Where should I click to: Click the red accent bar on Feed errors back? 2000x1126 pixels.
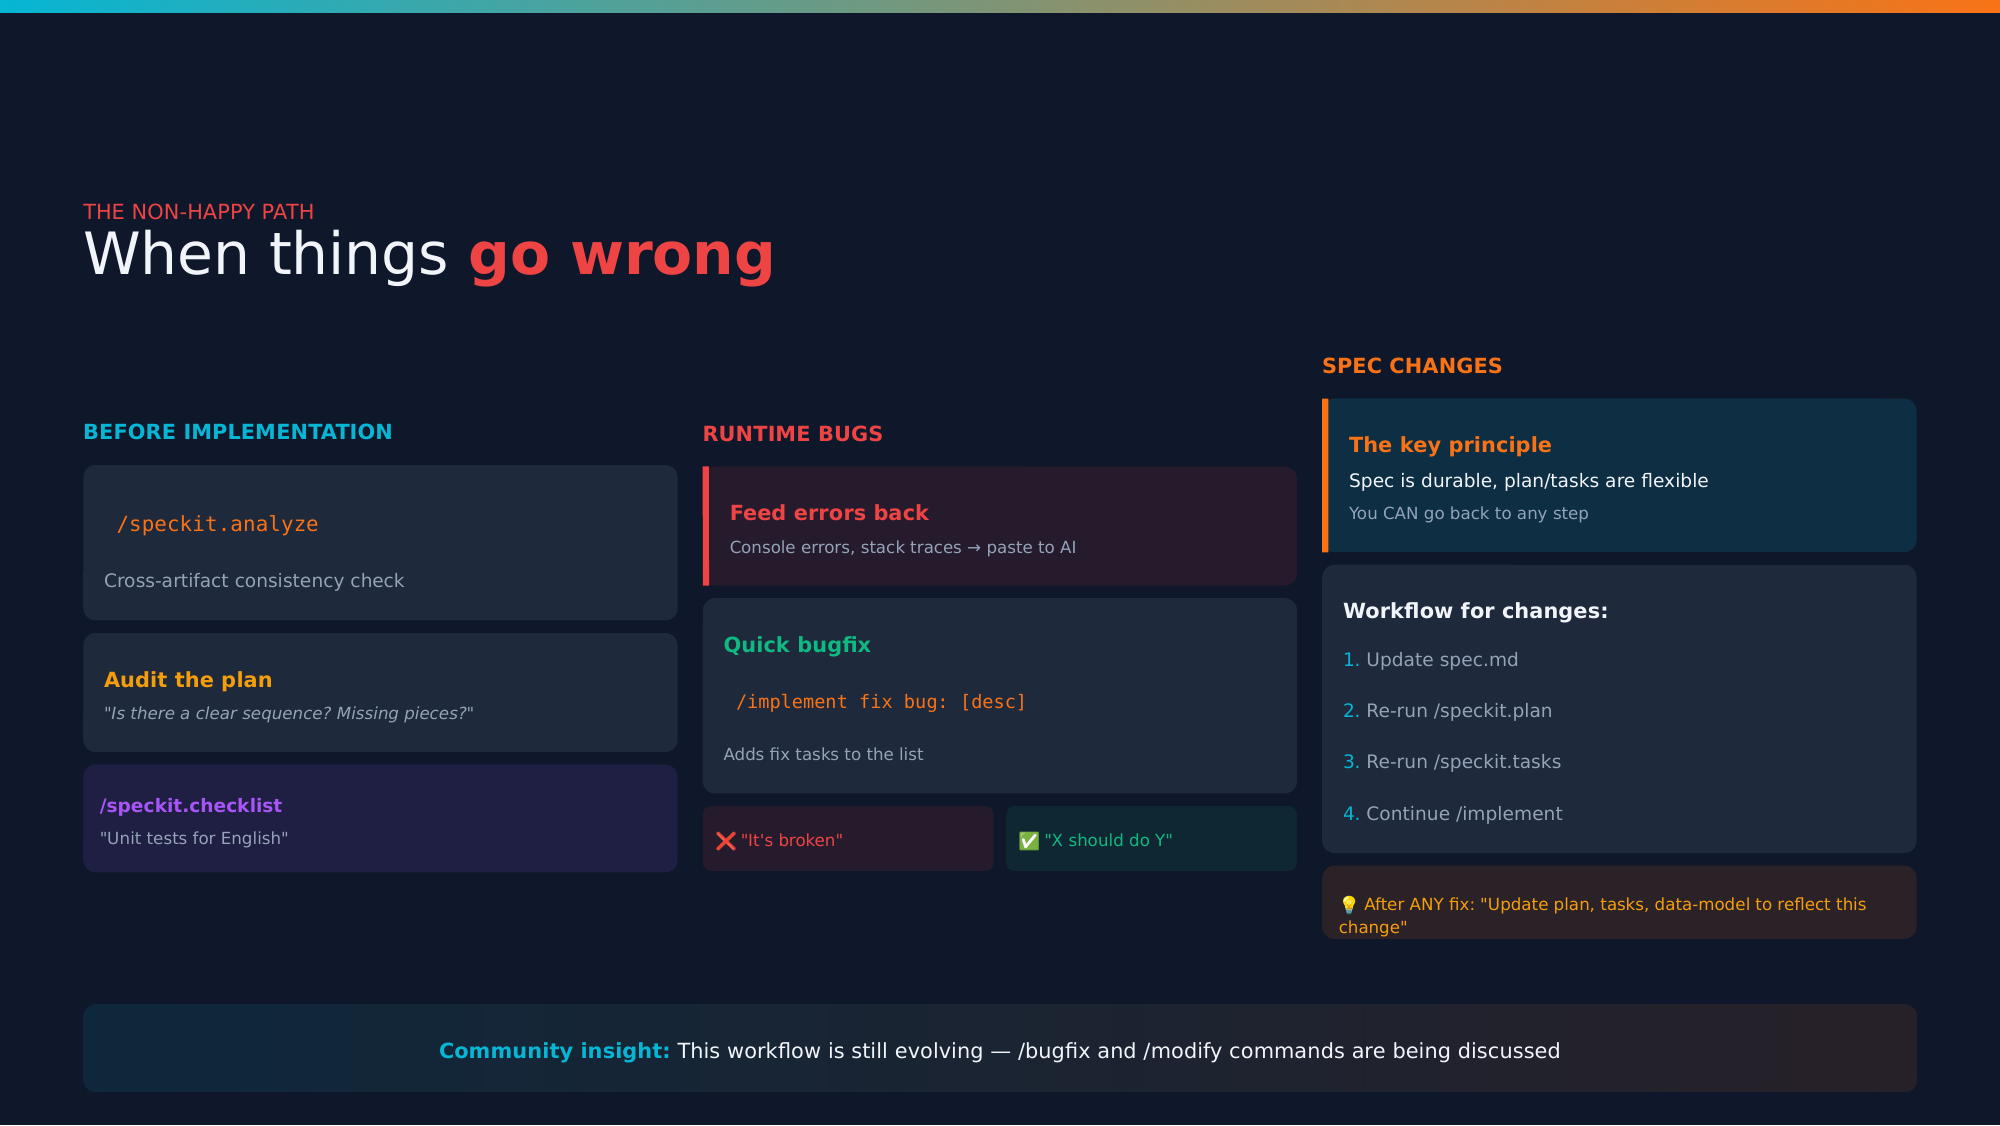706,526
